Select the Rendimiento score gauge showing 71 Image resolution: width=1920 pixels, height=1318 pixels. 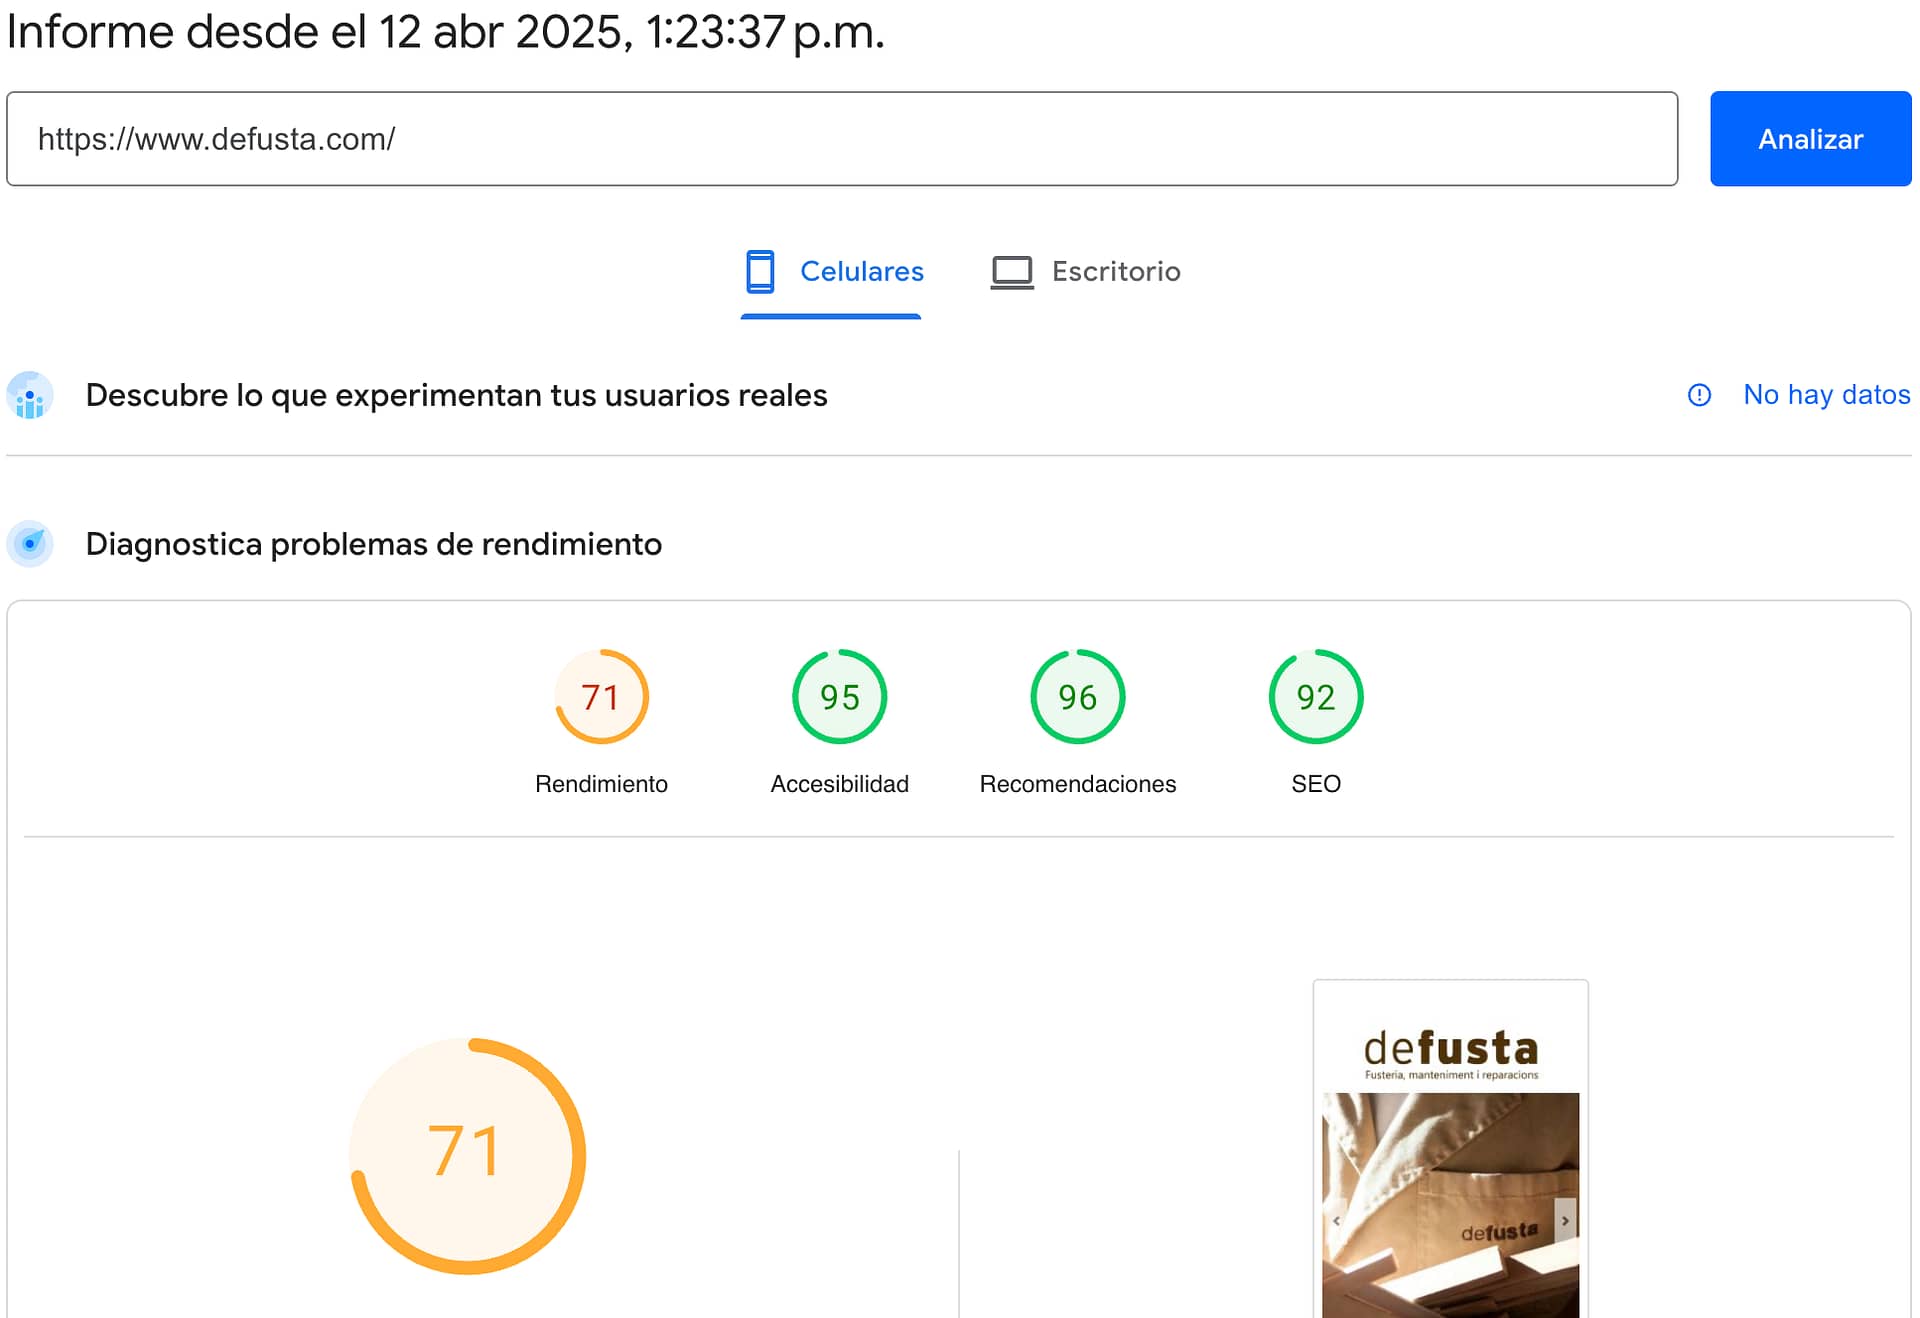[602, 697]
